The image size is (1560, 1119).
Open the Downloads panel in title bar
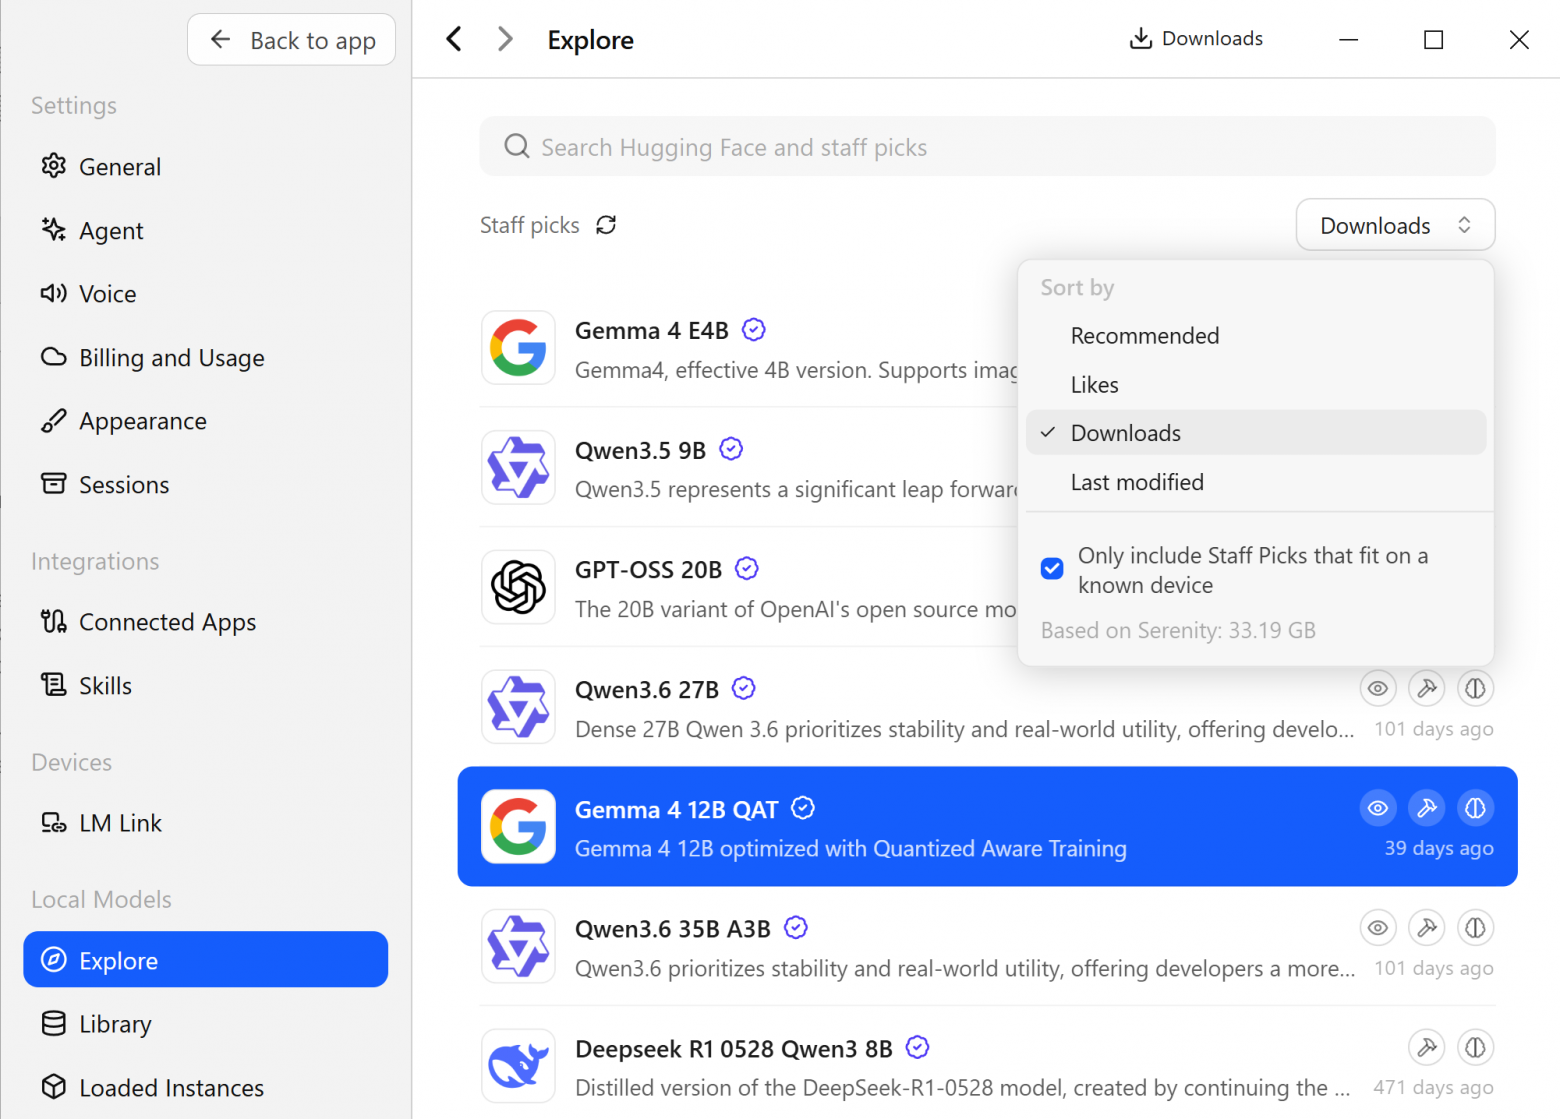coord(1196,39)
